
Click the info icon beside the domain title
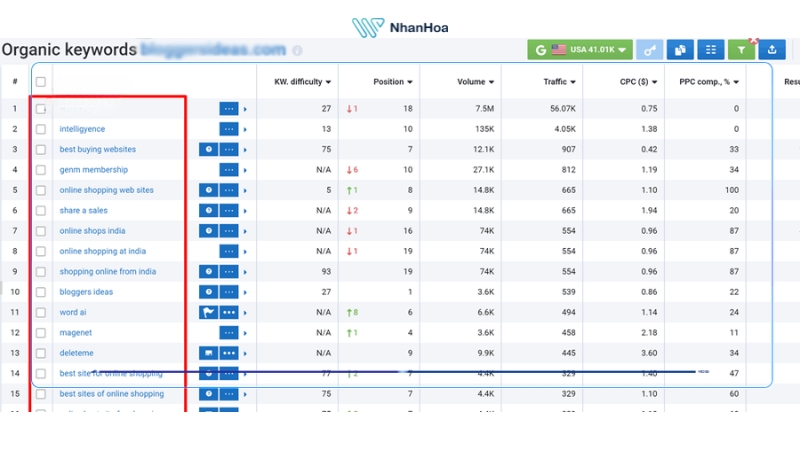[x=297, y=51]
